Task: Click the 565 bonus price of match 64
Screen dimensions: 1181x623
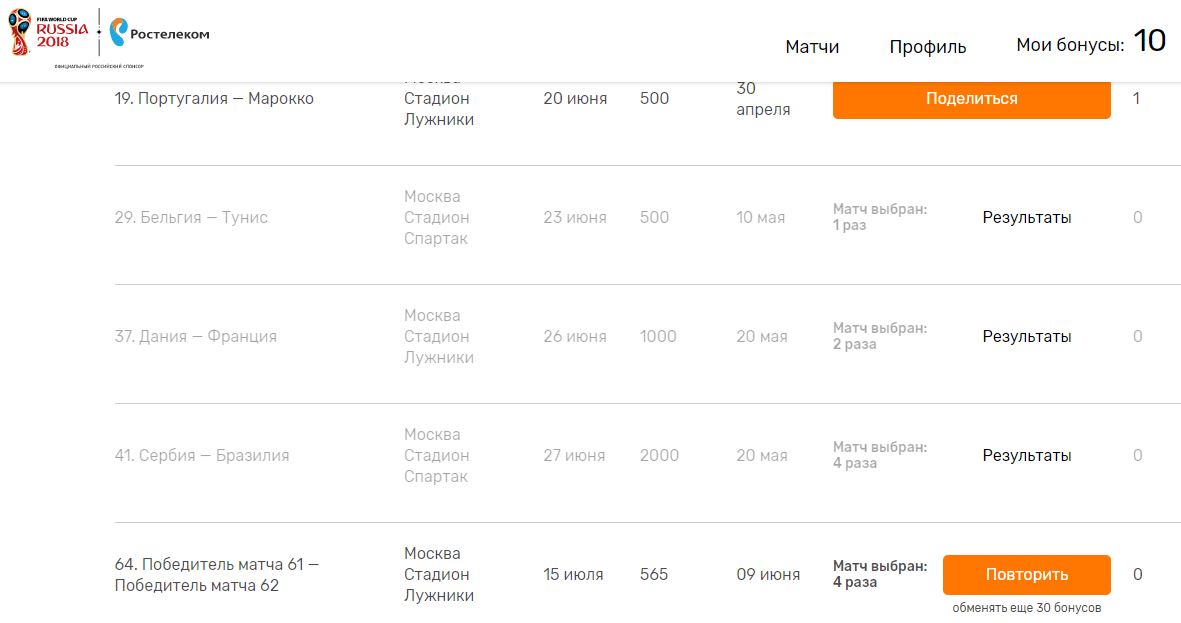Action: [654, 574]
